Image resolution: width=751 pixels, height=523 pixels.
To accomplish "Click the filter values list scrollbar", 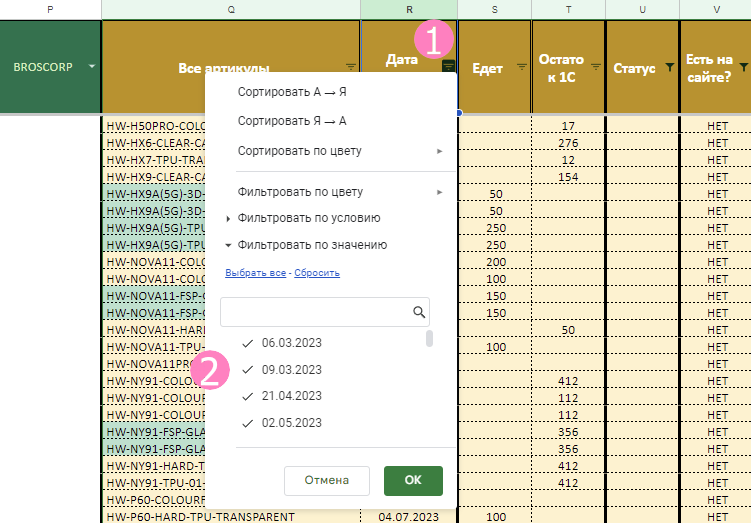I will click(x=429, y=338).
